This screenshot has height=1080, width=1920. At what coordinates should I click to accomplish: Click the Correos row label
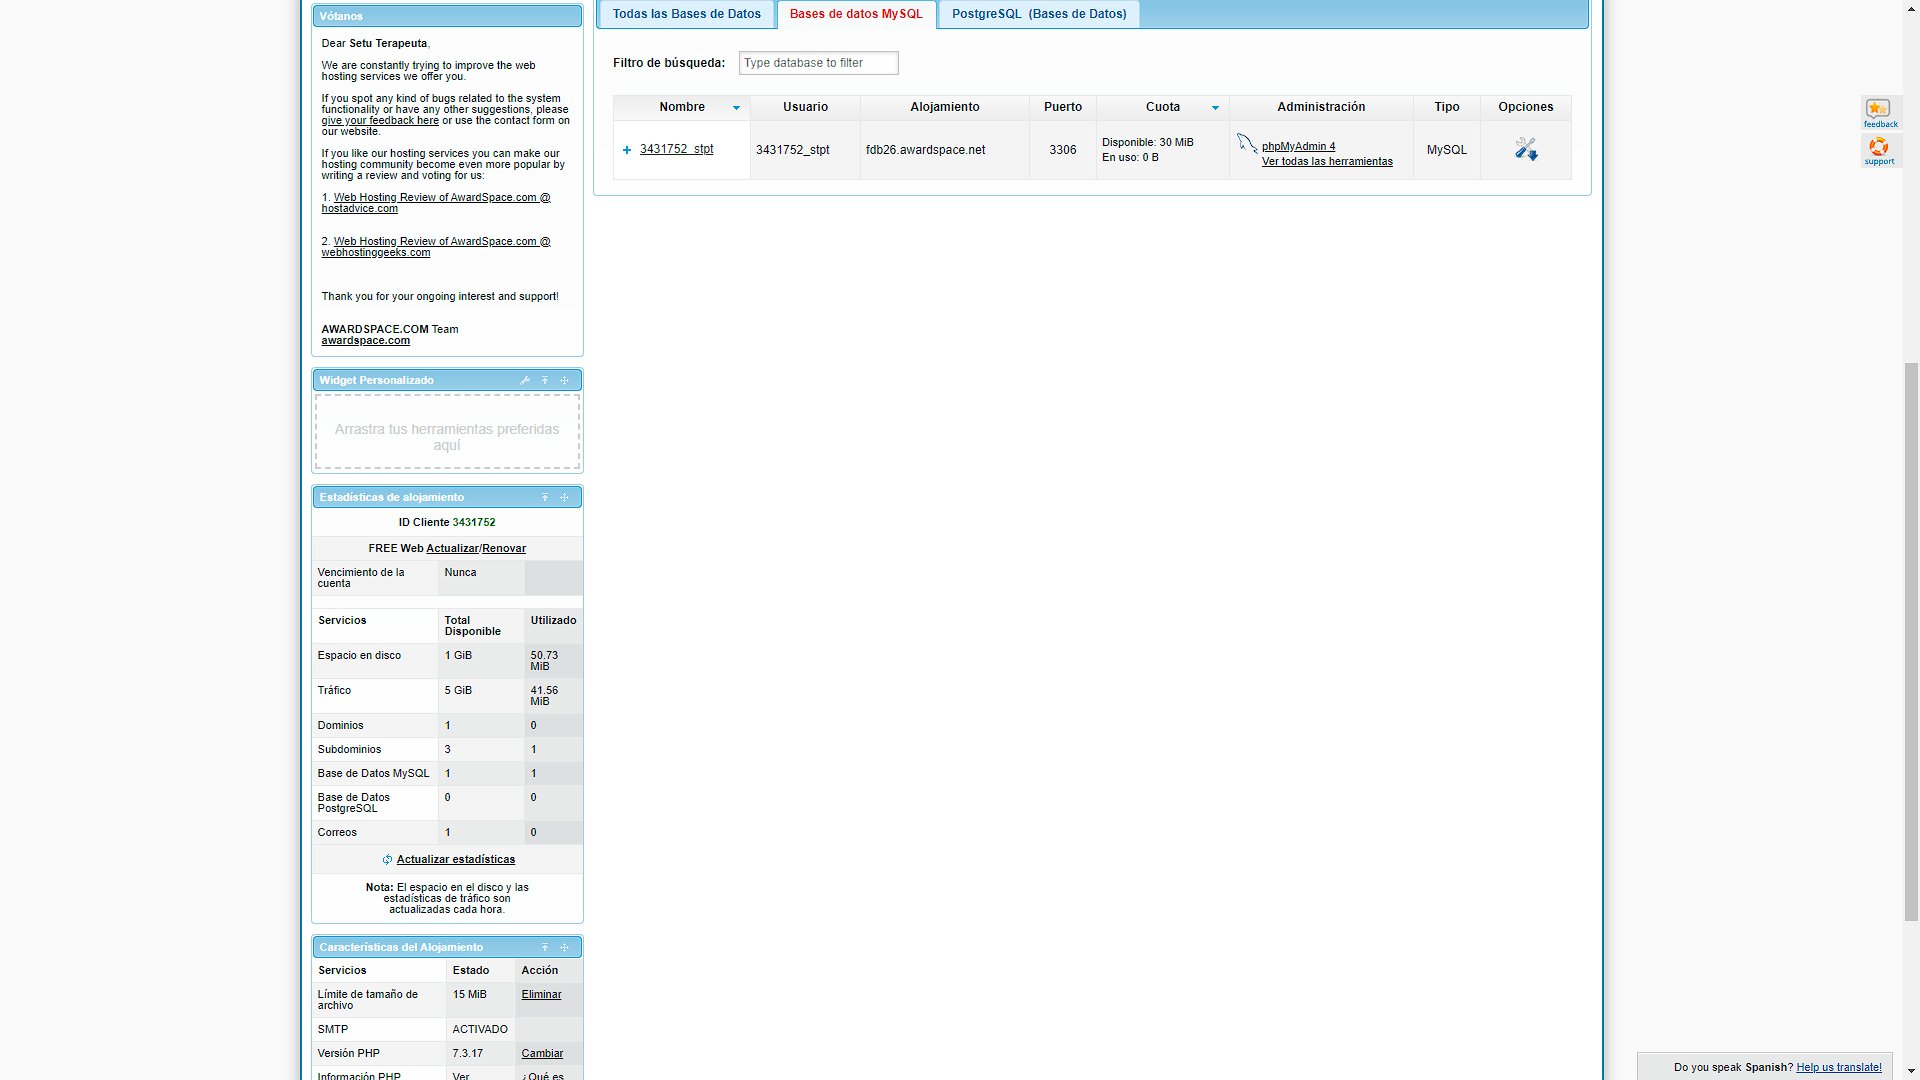(337, 832)
